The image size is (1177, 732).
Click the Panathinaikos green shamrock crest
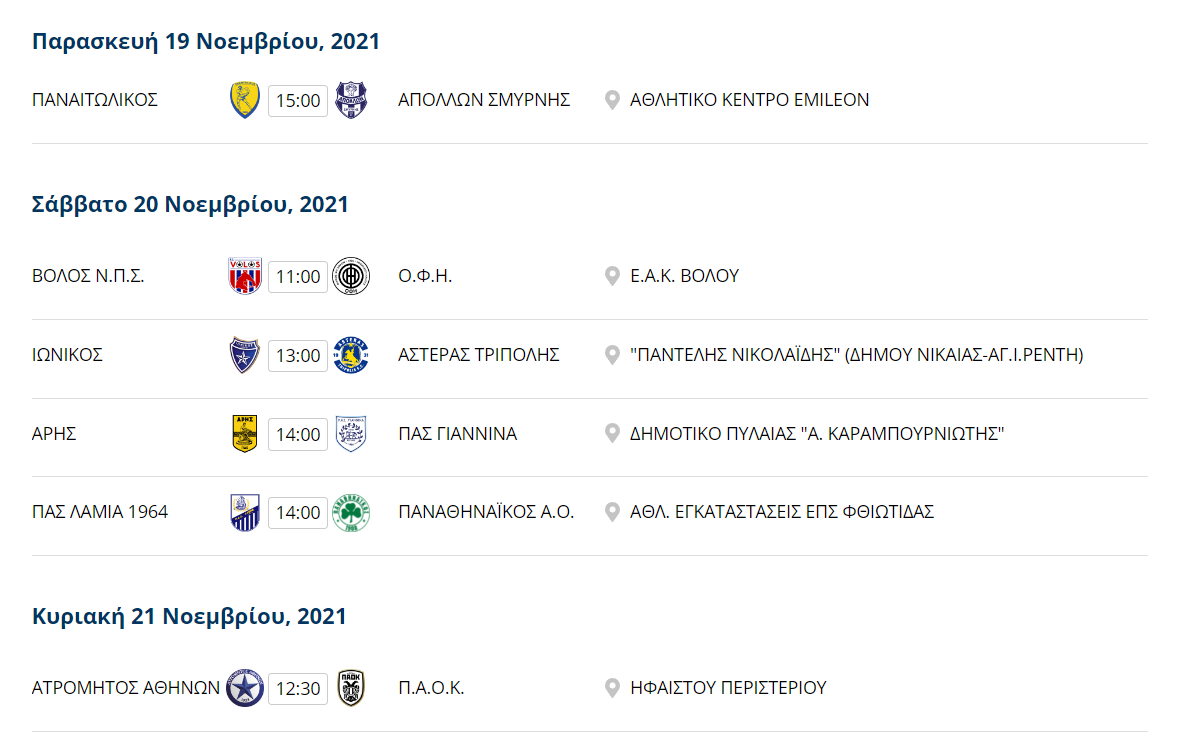(x=351, y=512)
